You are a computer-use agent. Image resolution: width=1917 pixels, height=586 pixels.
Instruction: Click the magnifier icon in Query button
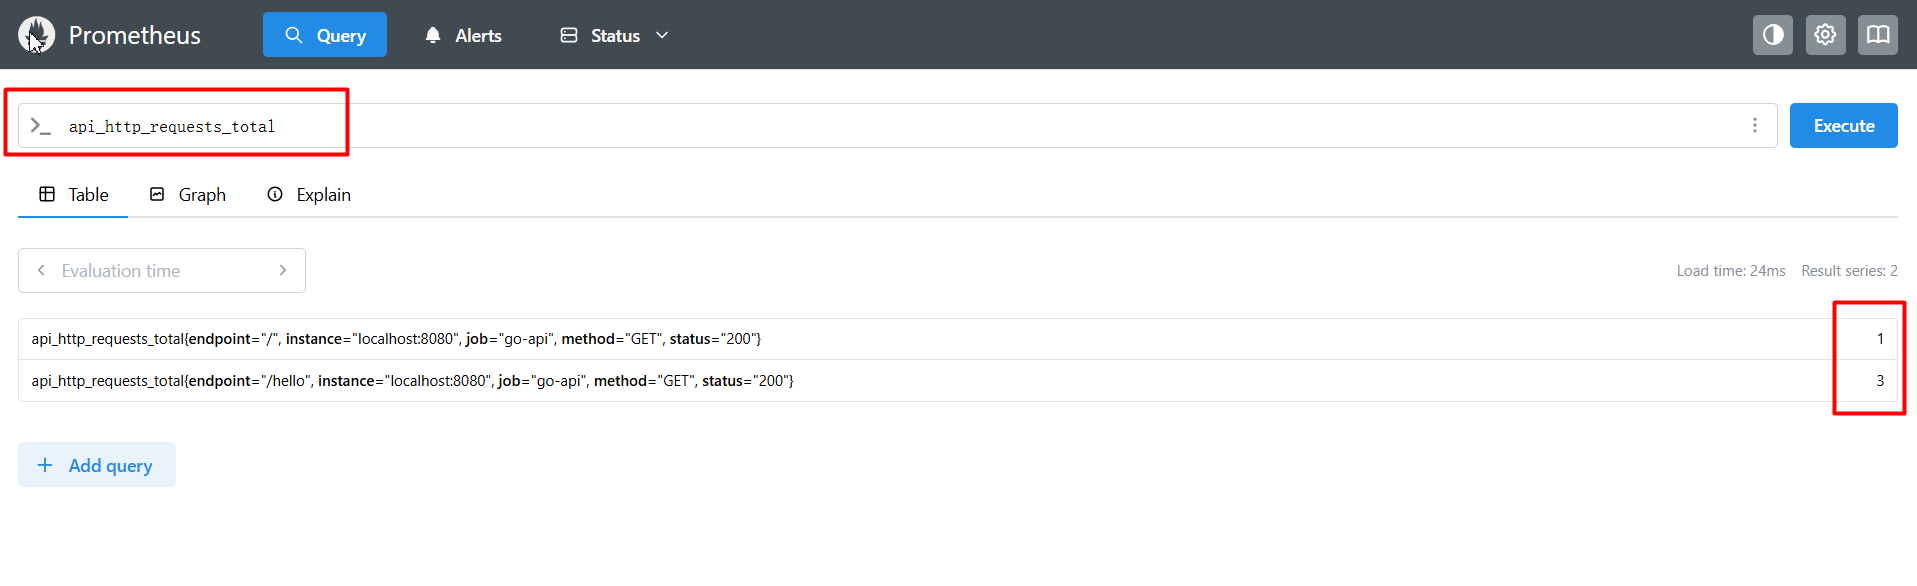tap(293, 35)
